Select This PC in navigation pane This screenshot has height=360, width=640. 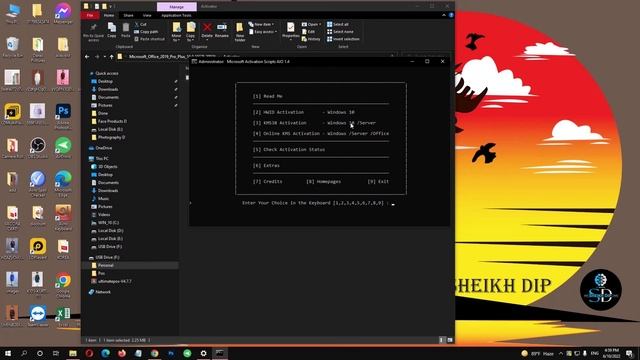coord(102,159)
